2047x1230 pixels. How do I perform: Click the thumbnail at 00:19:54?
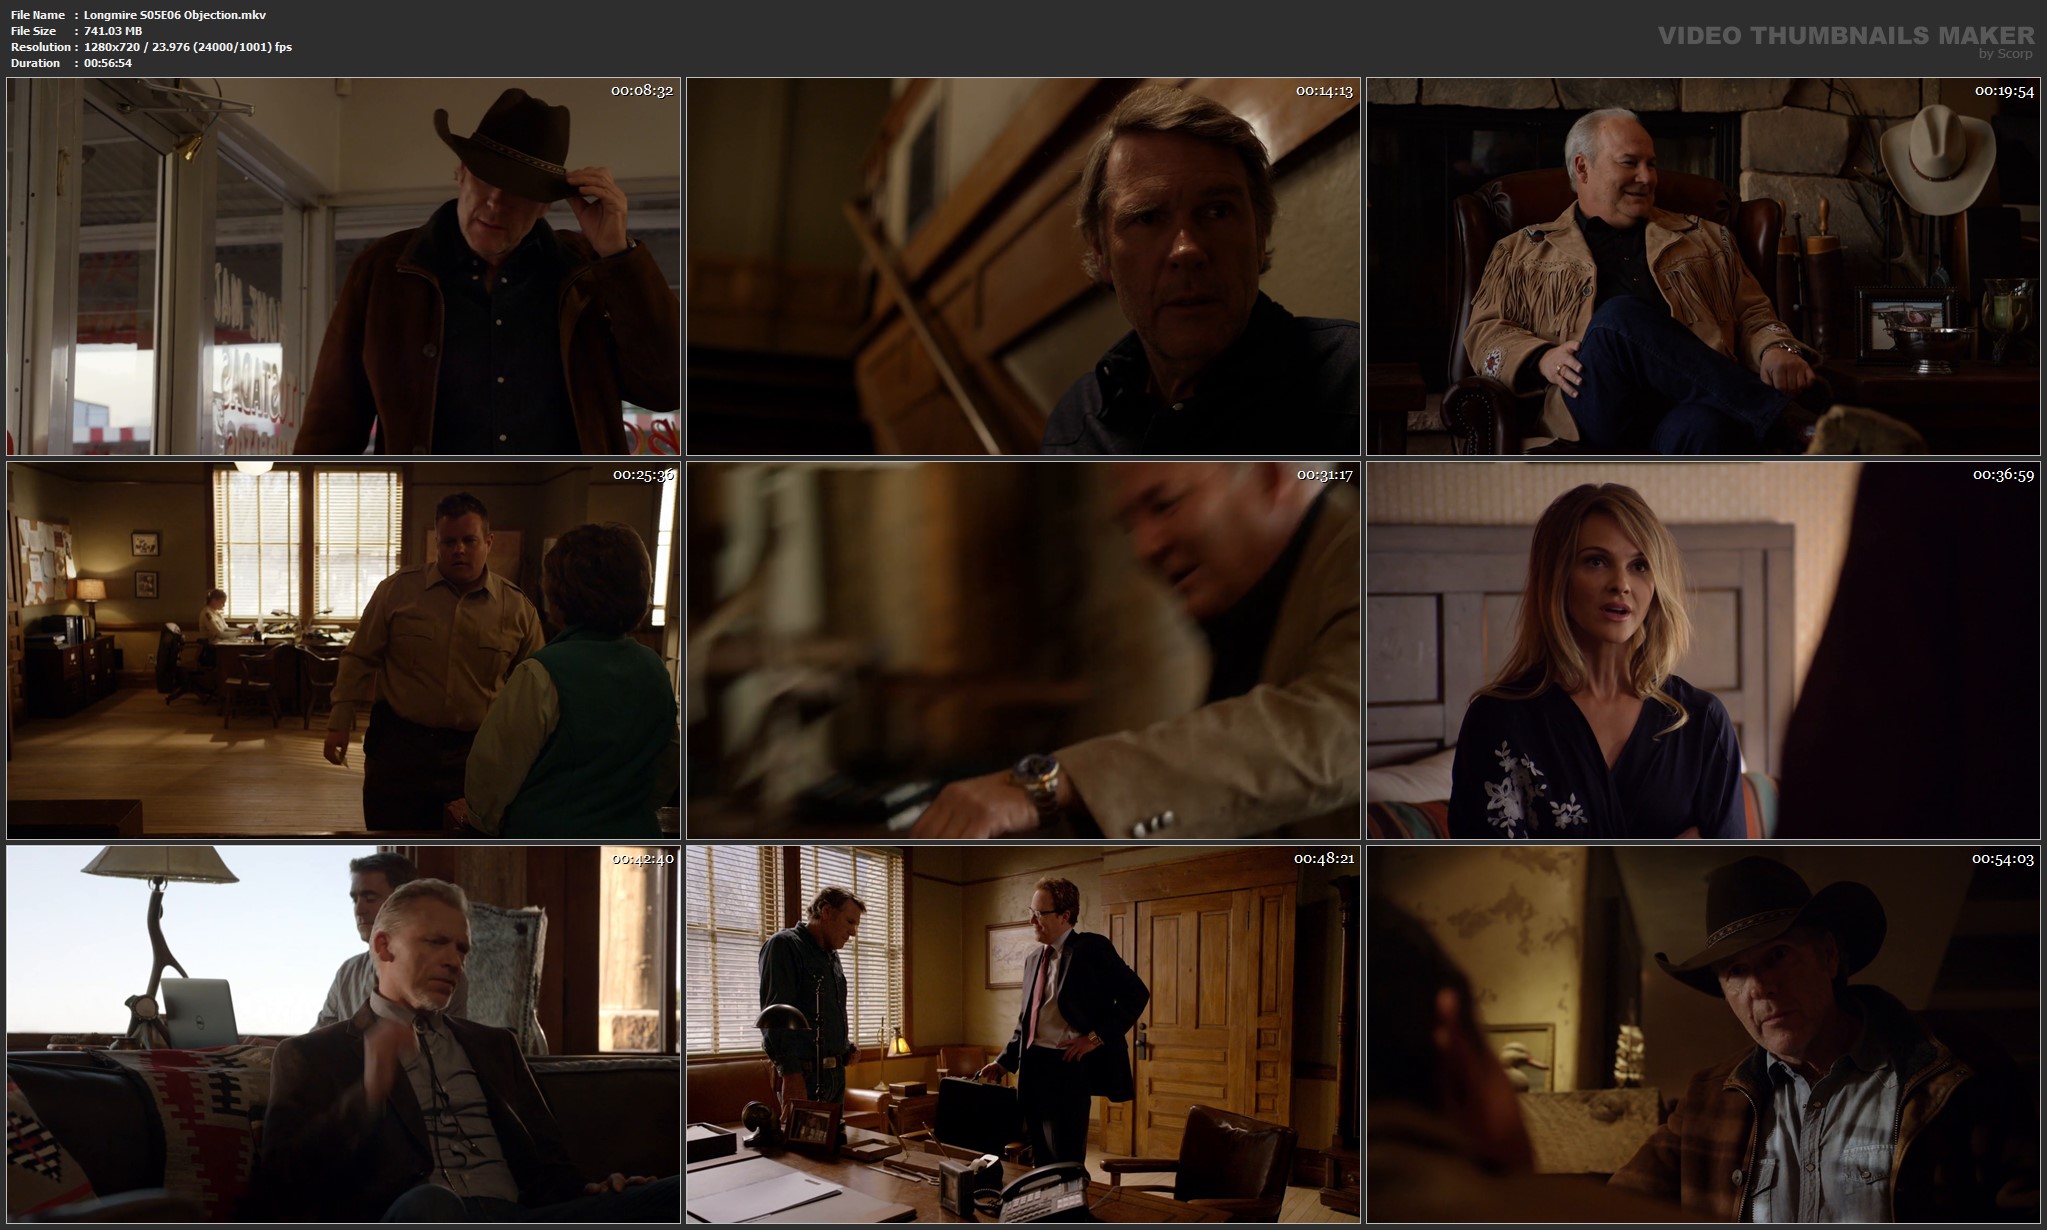click(1703, 266)
